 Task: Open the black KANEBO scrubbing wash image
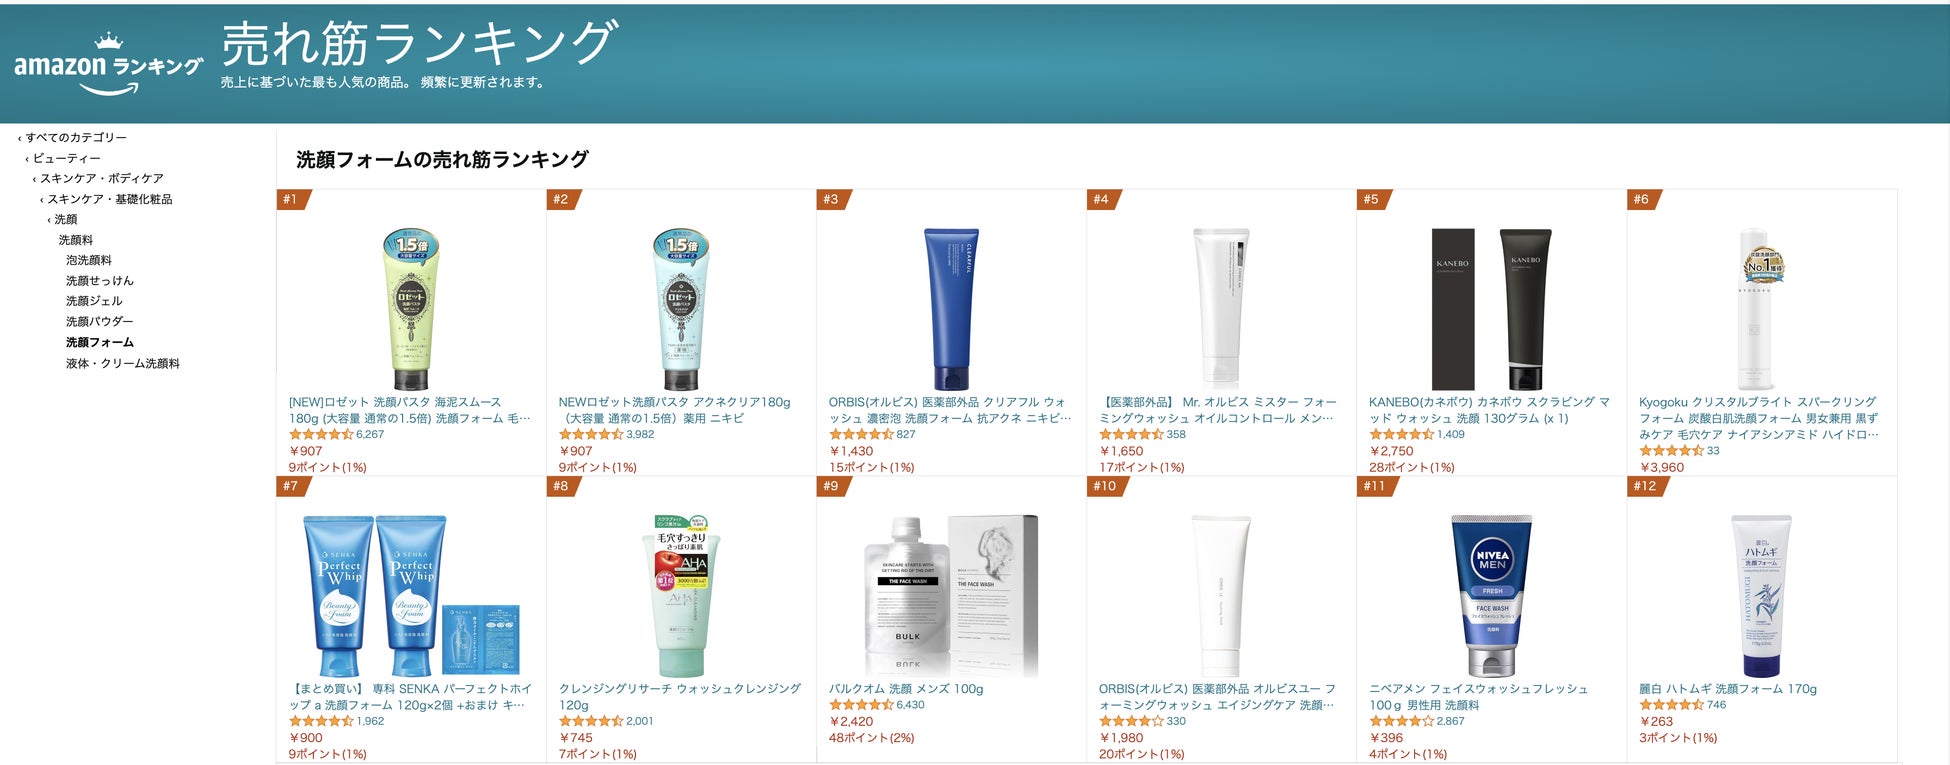pos(1491,309)
